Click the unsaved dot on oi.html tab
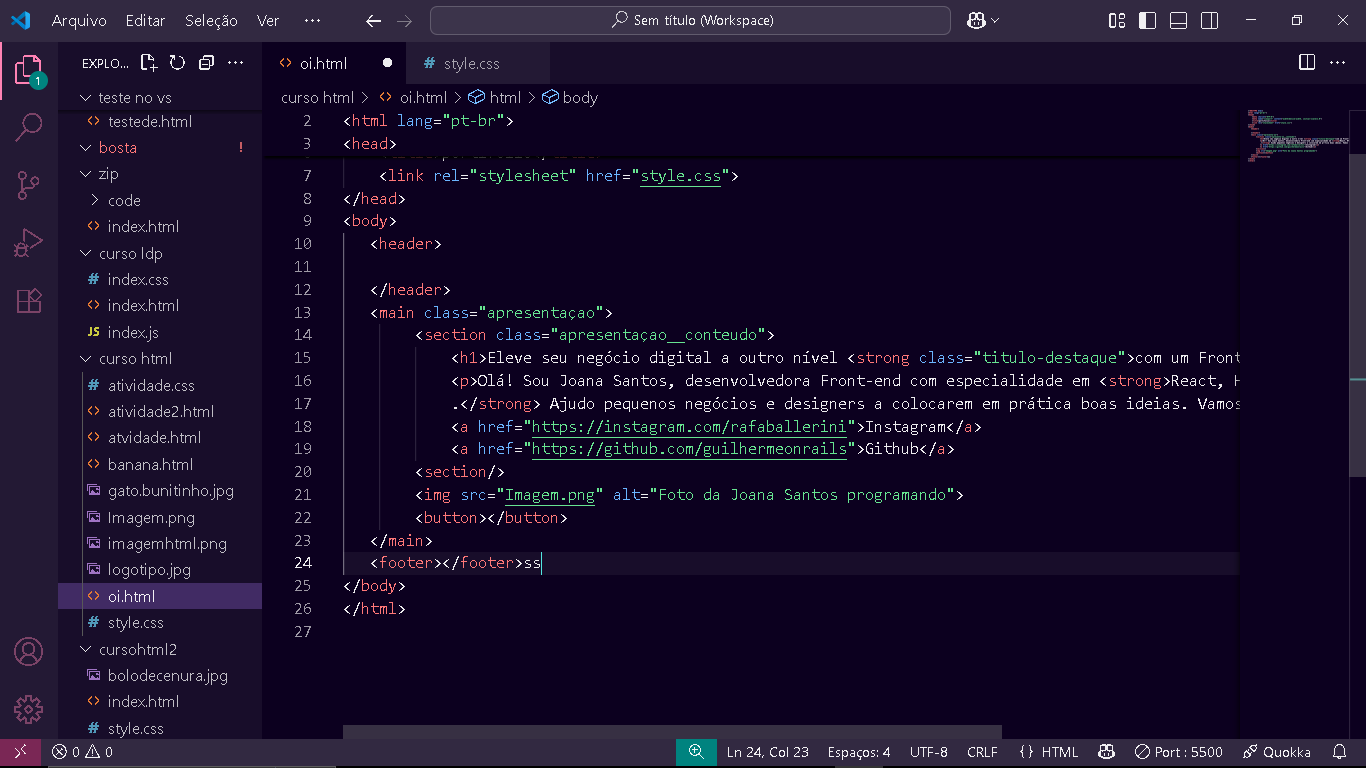 (387, 63)
